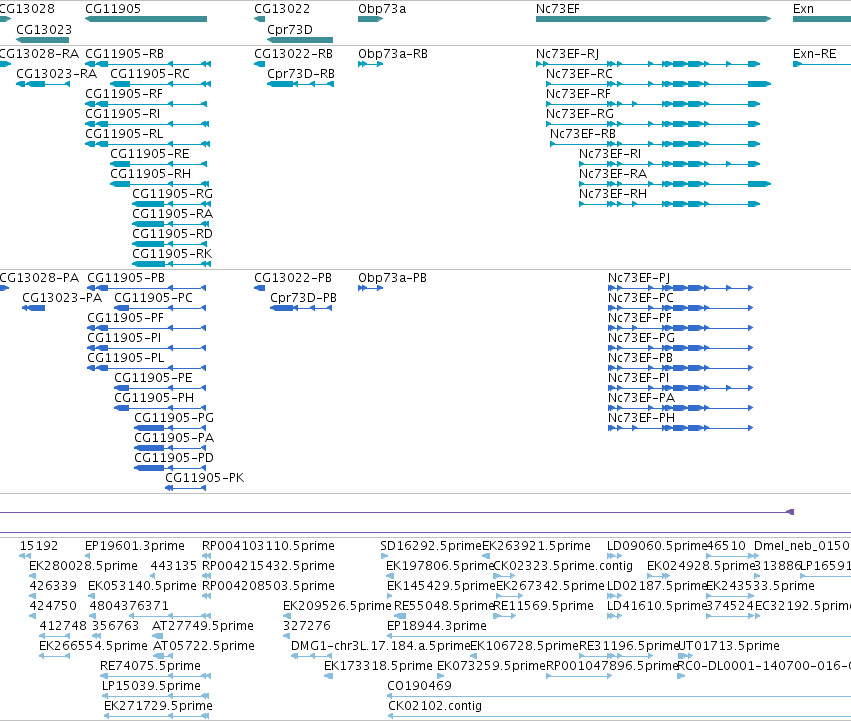Image resolution: width=851 pixels, height=721 pixels.
Task: Select transcript Nc73EF-RF
Action: coord(653,104)
